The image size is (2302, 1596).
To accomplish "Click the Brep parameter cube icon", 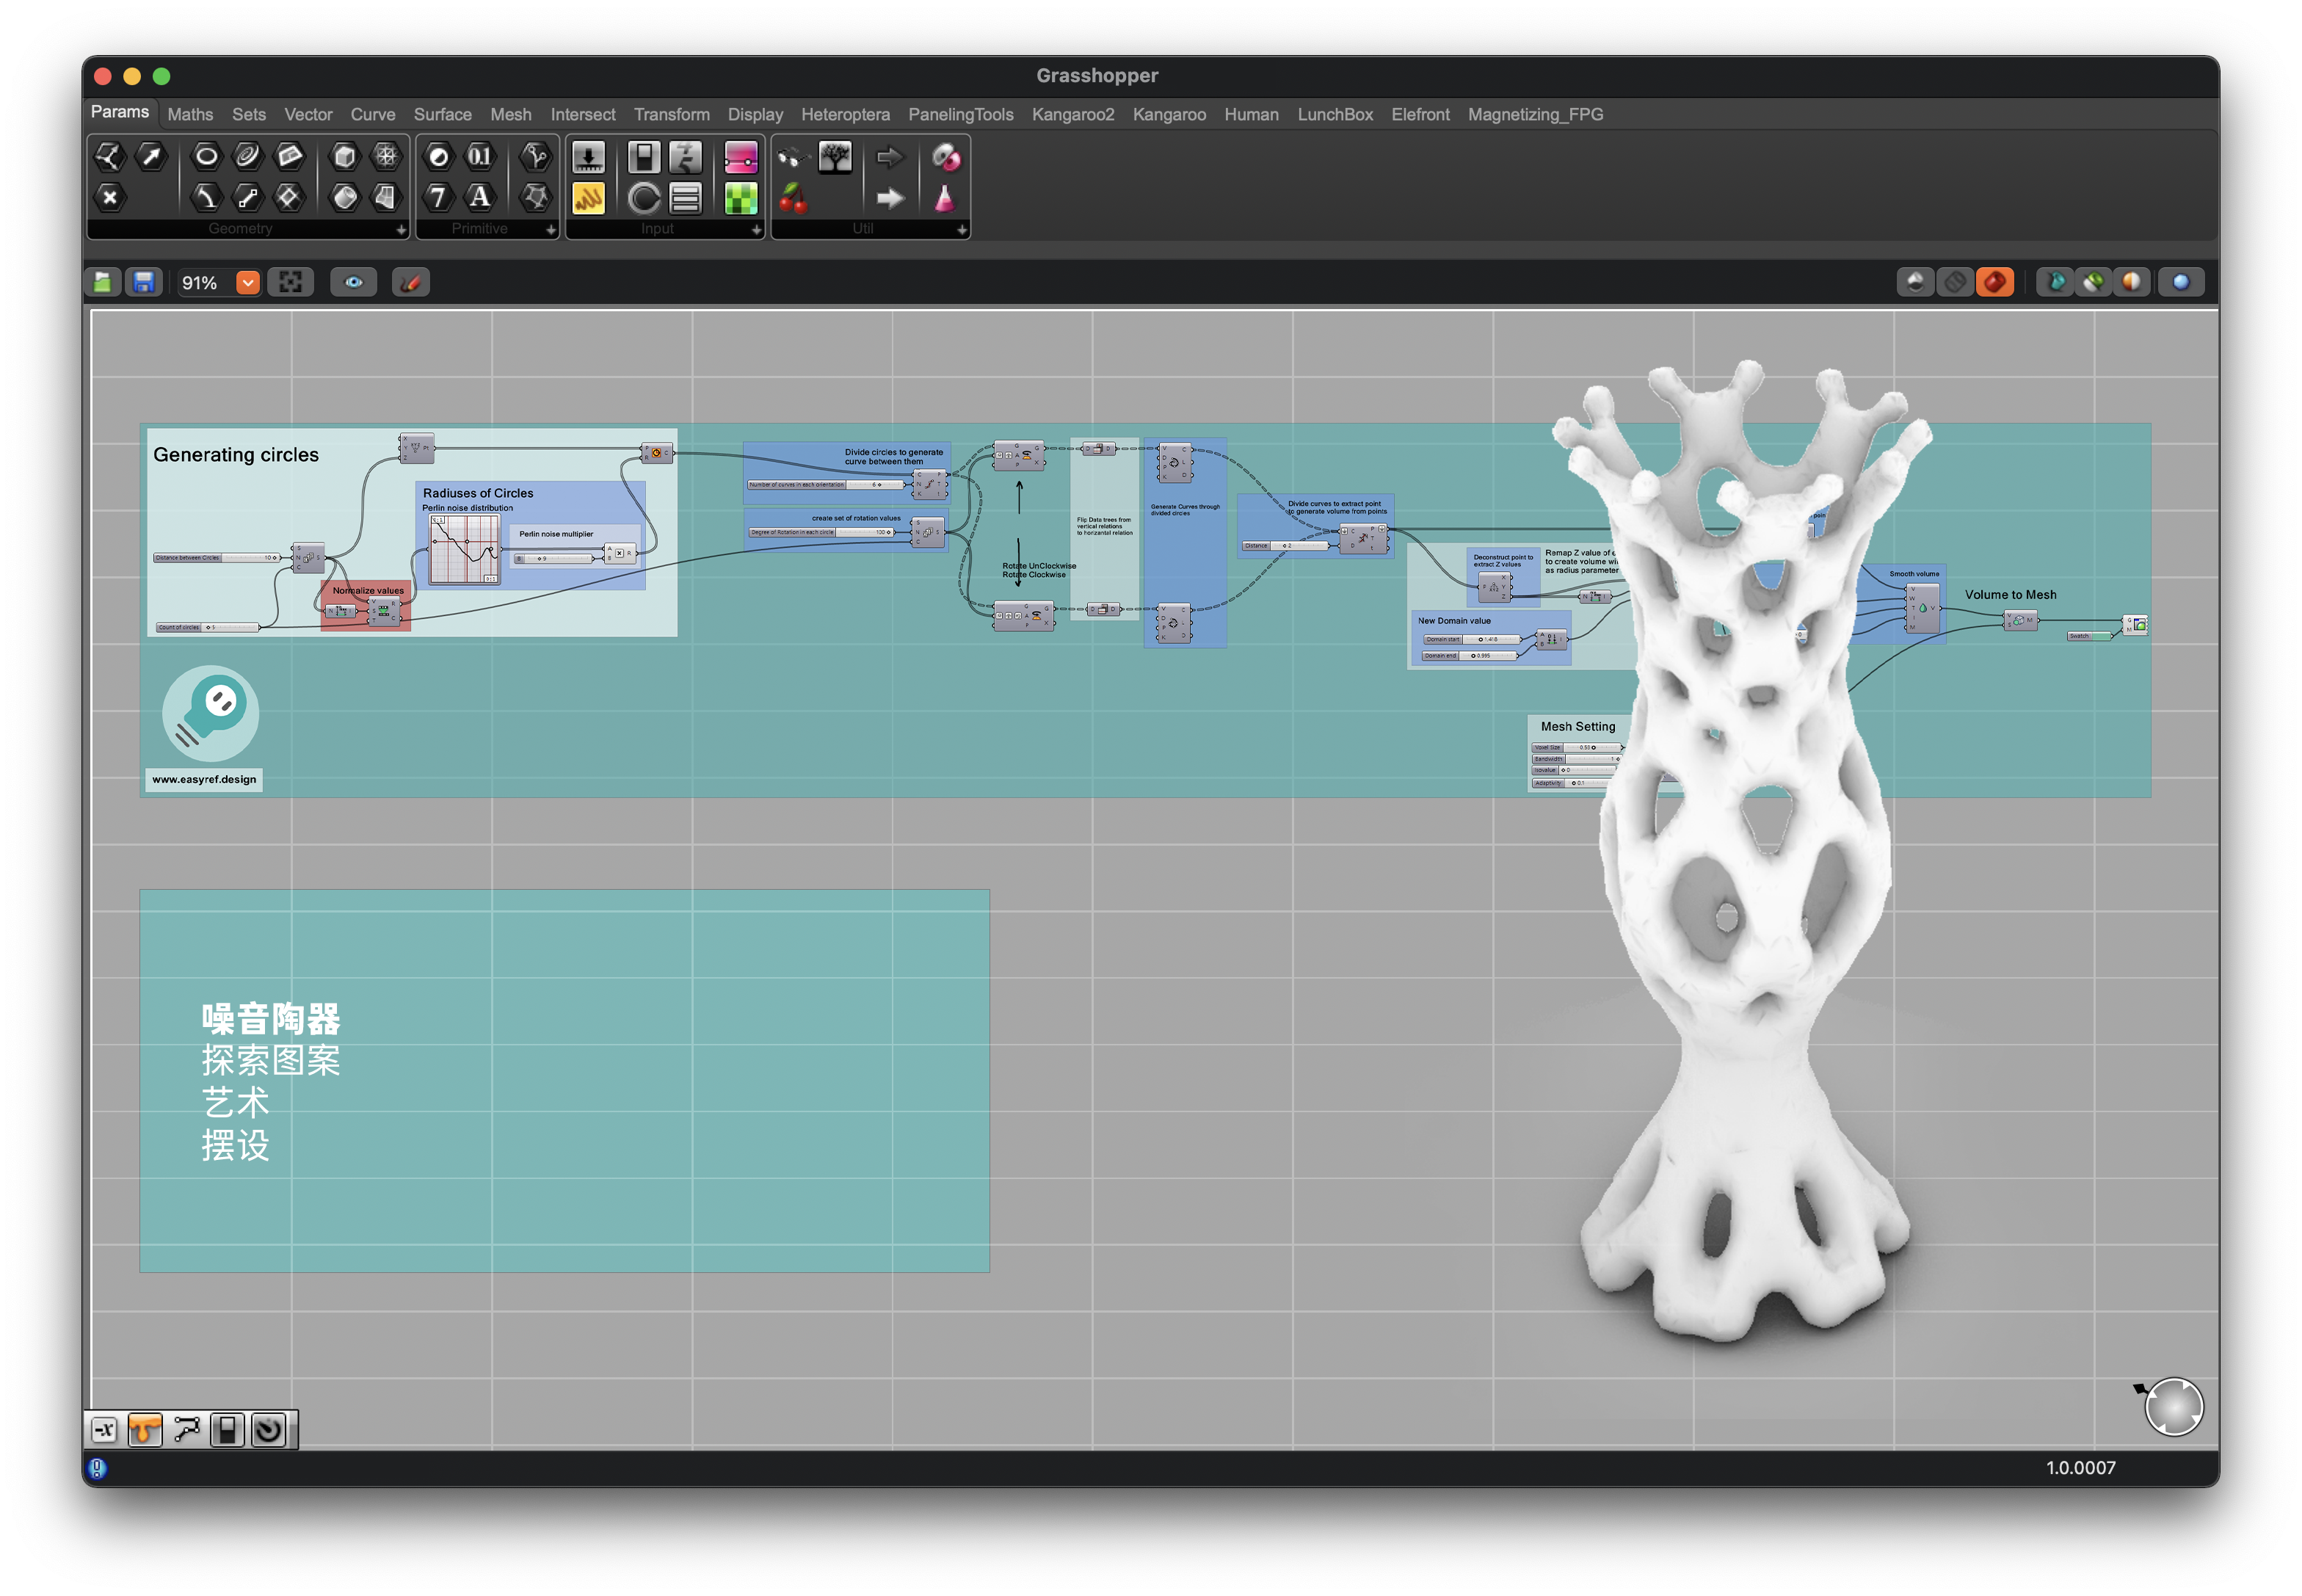I will [x=344, y=156].
